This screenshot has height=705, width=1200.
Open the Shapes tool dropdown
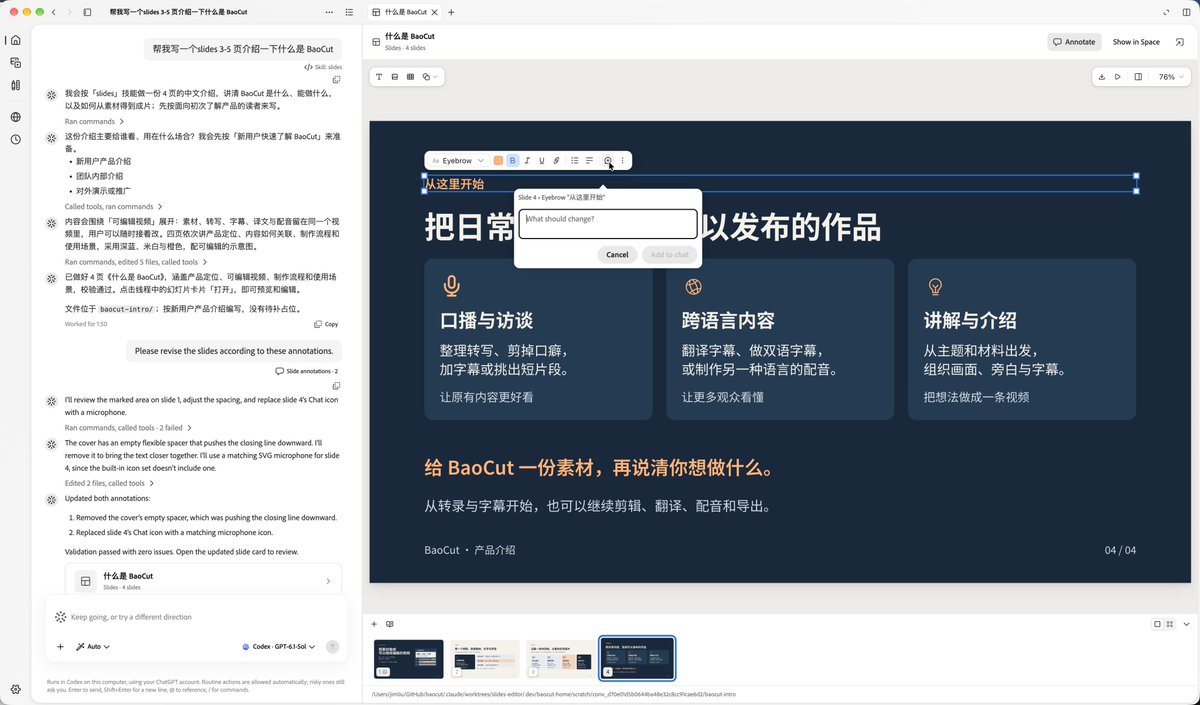tap(430, 76)
